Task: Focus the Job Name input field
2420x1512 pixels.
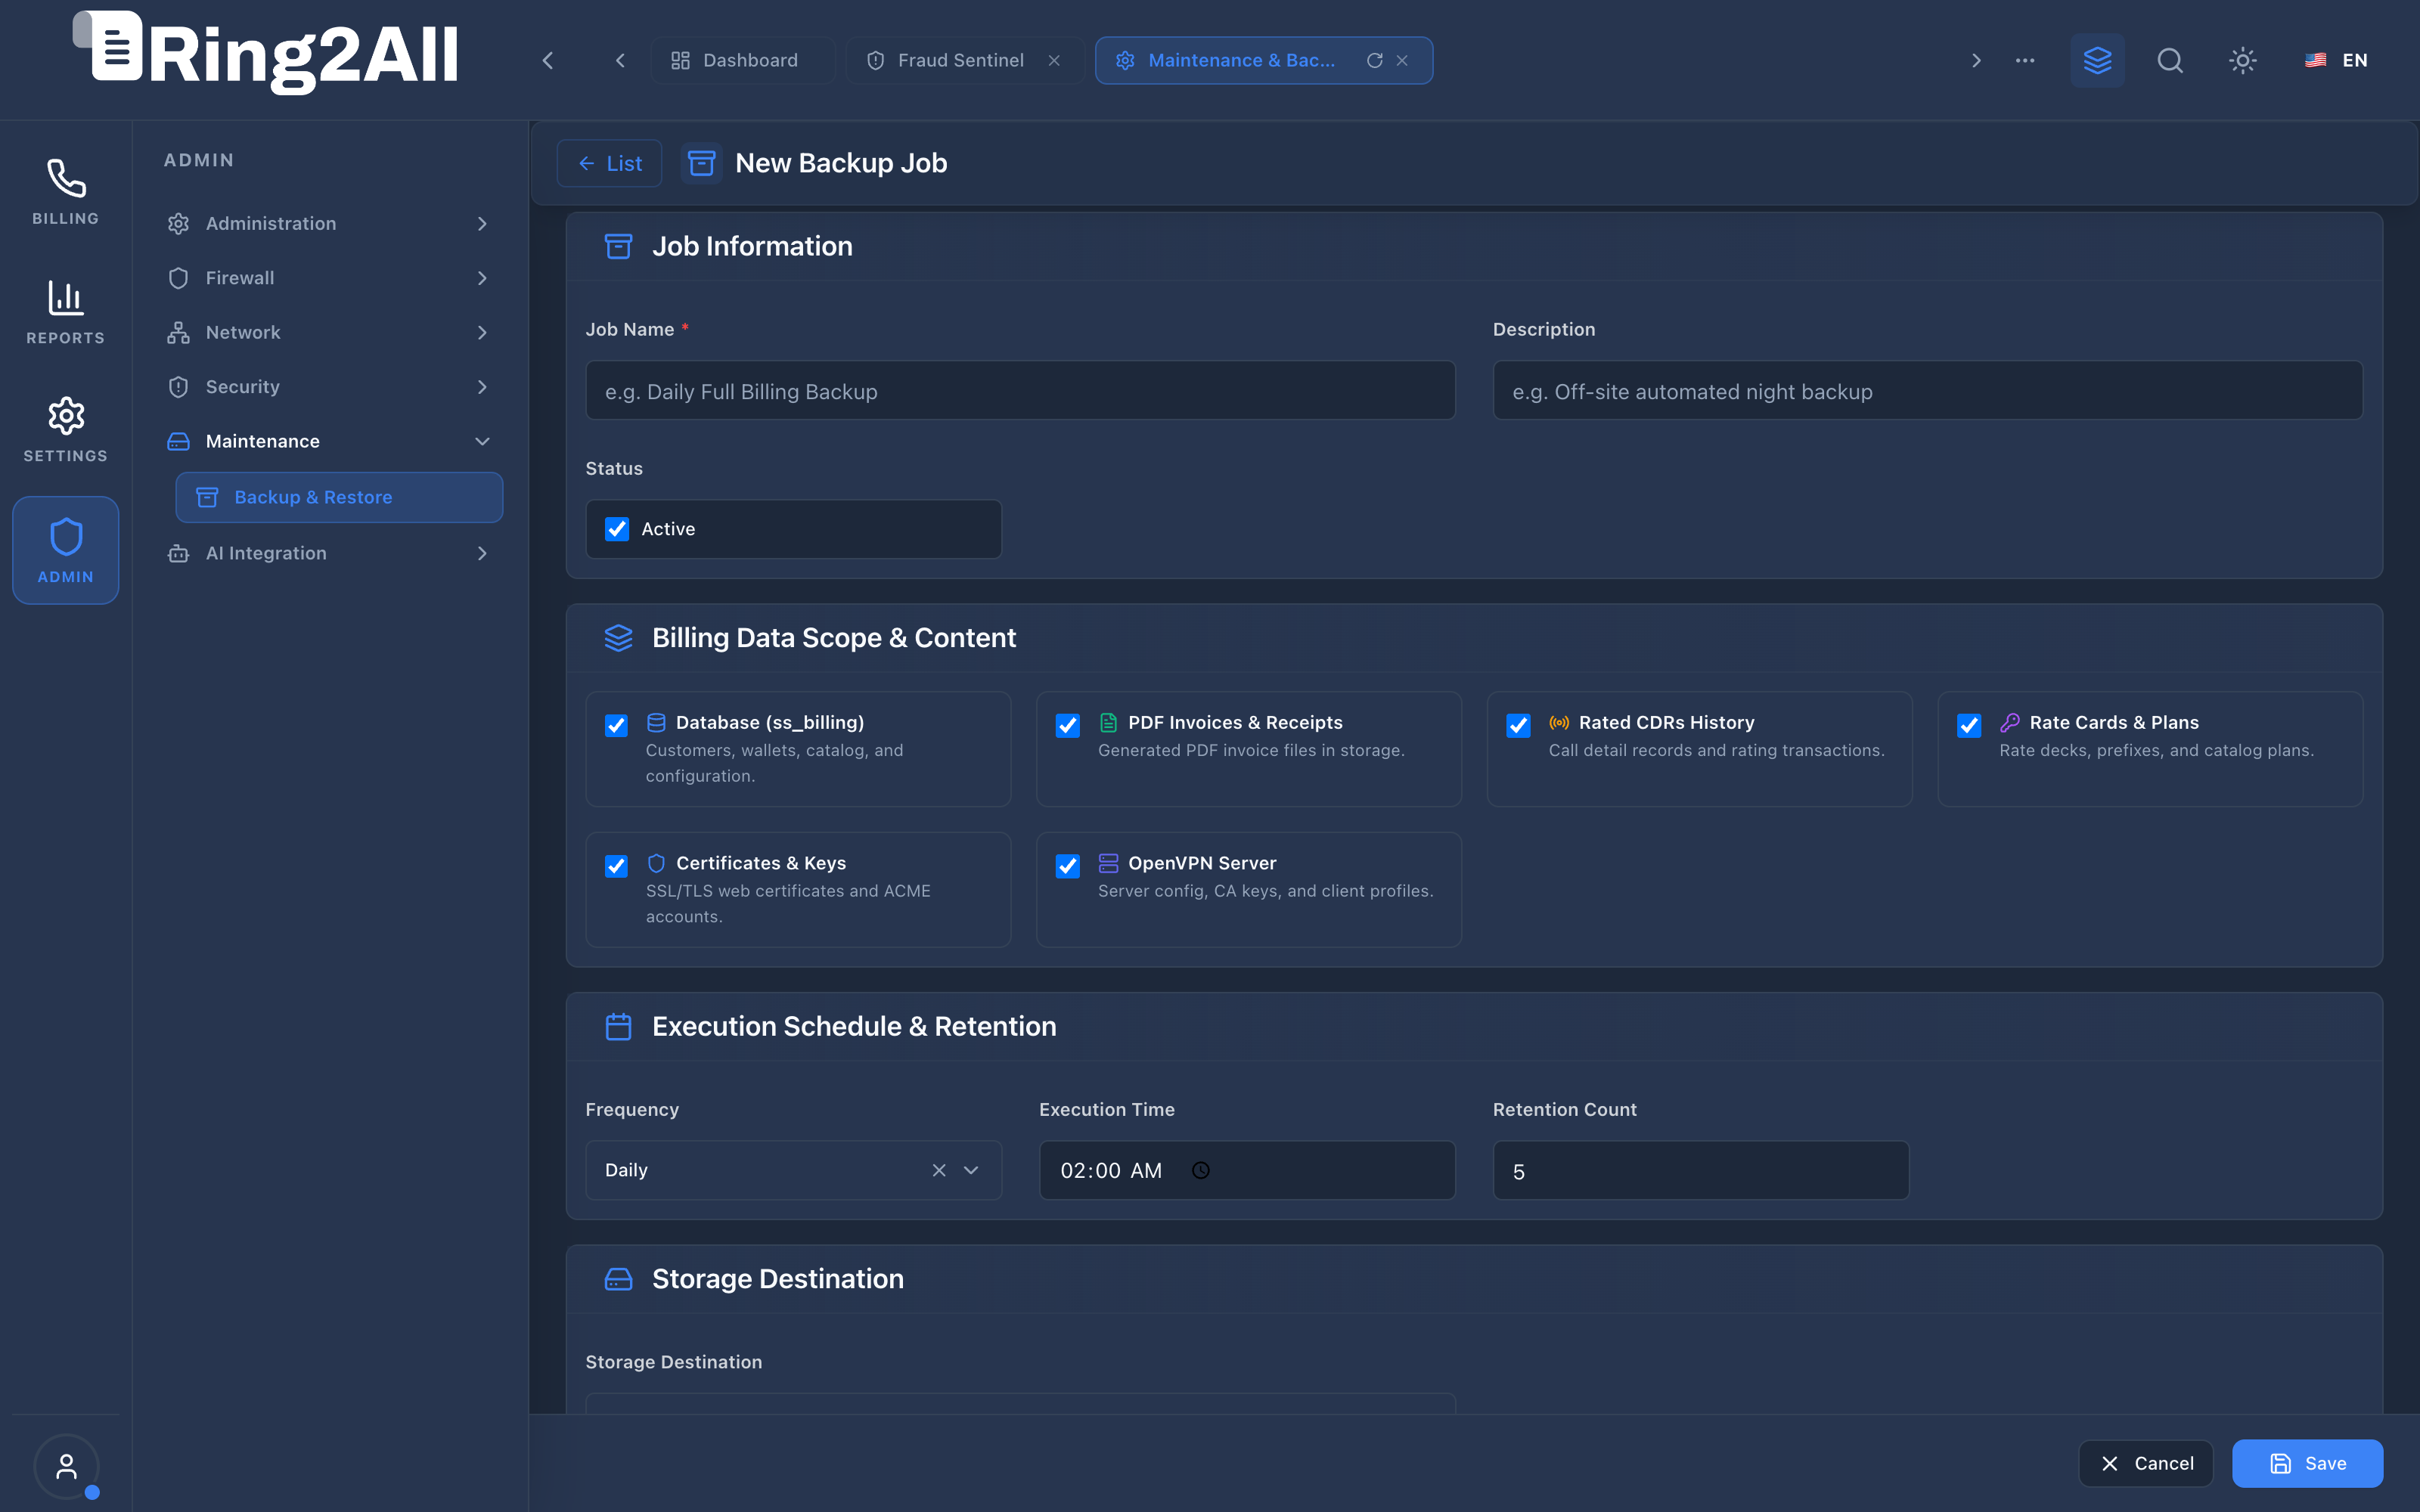Action: [x=1020, y=391]
